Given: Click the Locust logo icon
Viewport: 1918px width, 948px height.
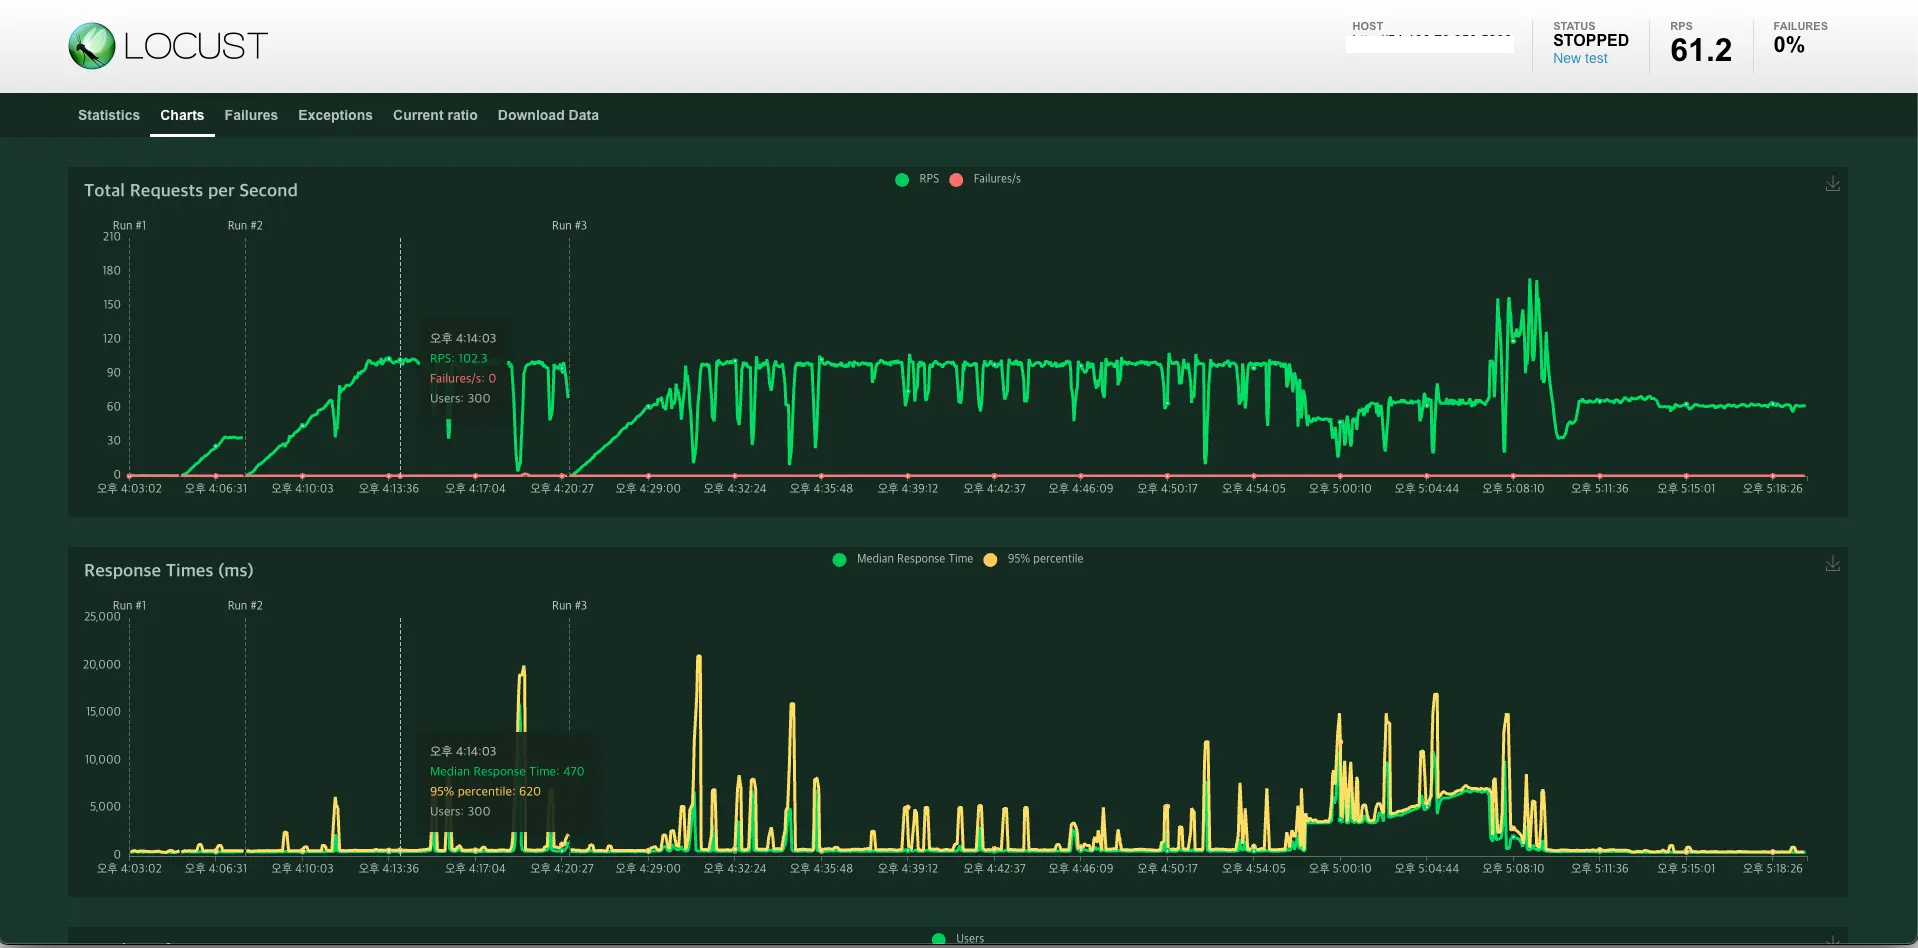Looking at the screenshot, I should [92, 46].
